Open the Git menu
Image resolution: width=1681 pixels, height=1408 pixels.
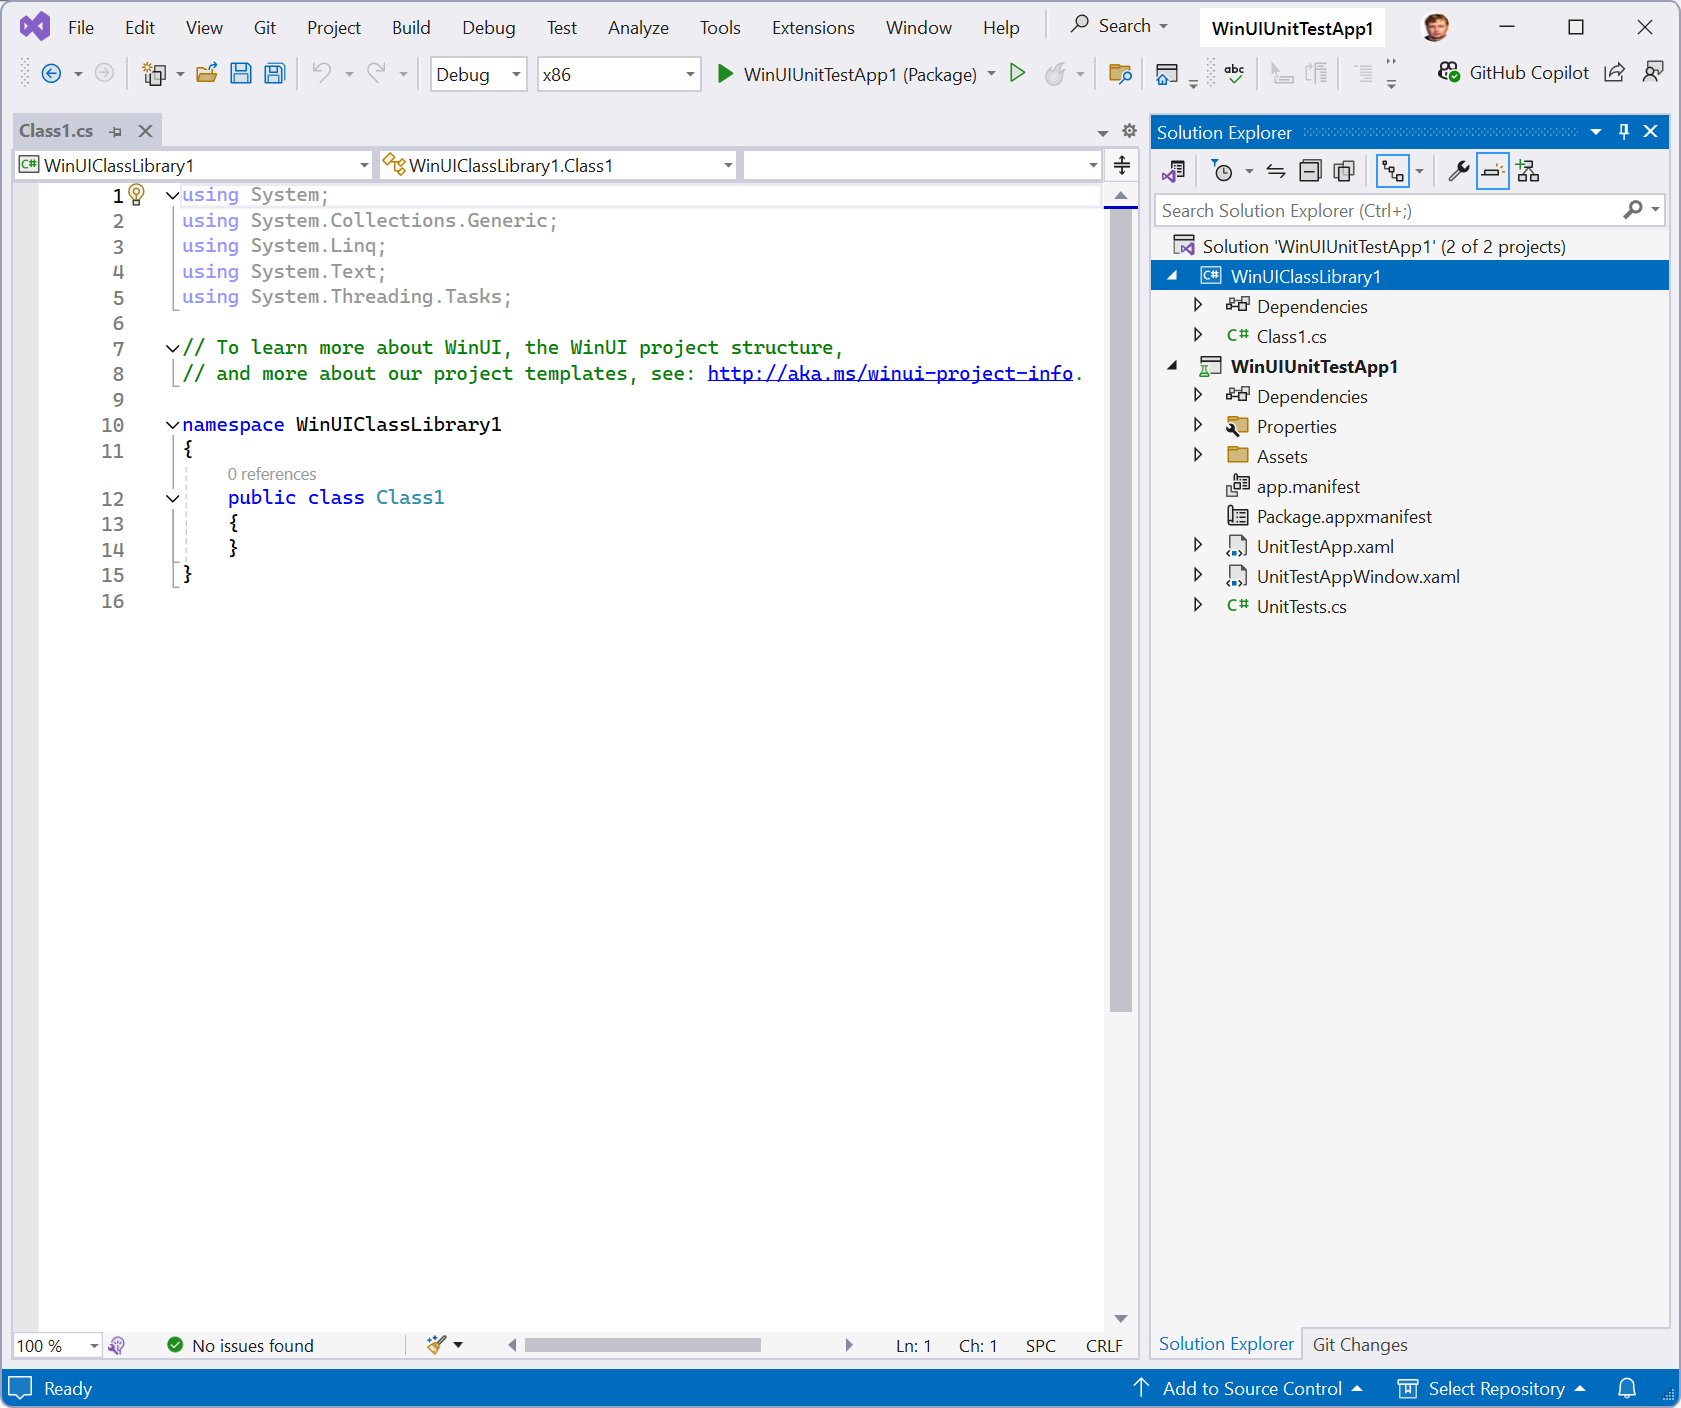pos(264,27)
